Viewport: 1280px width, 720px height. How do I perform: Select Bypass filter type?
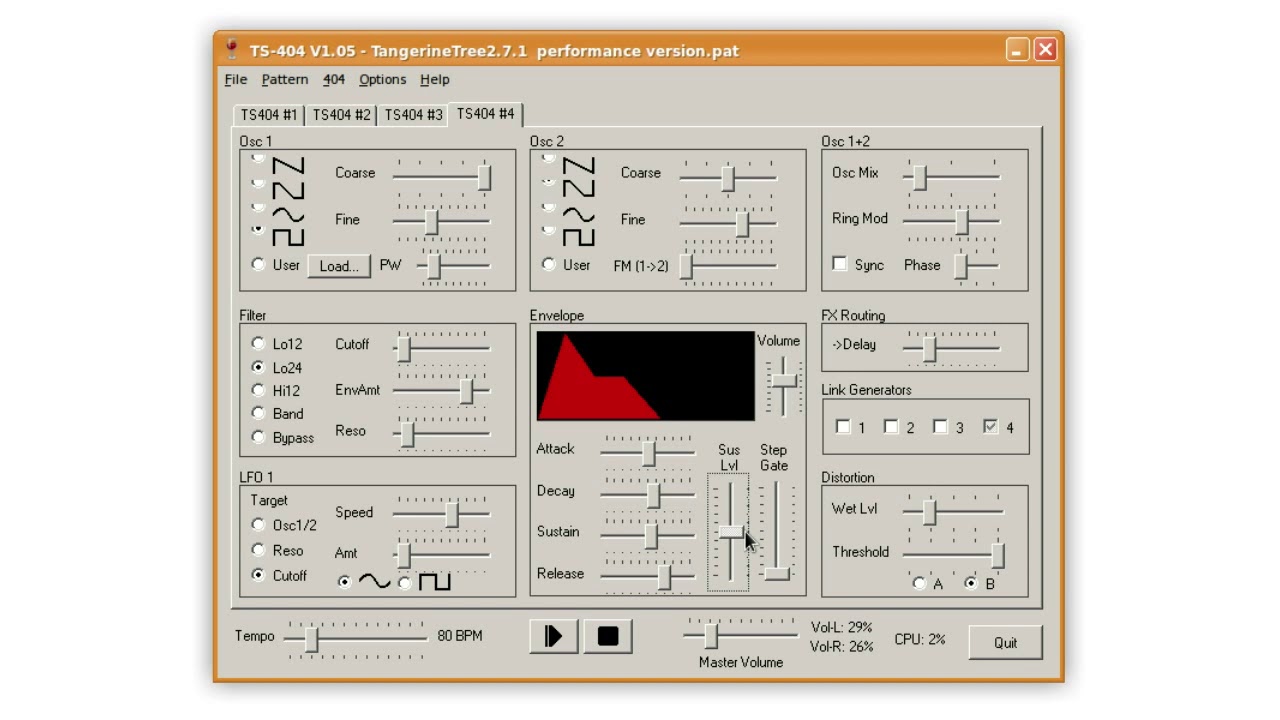pos(259,437)
